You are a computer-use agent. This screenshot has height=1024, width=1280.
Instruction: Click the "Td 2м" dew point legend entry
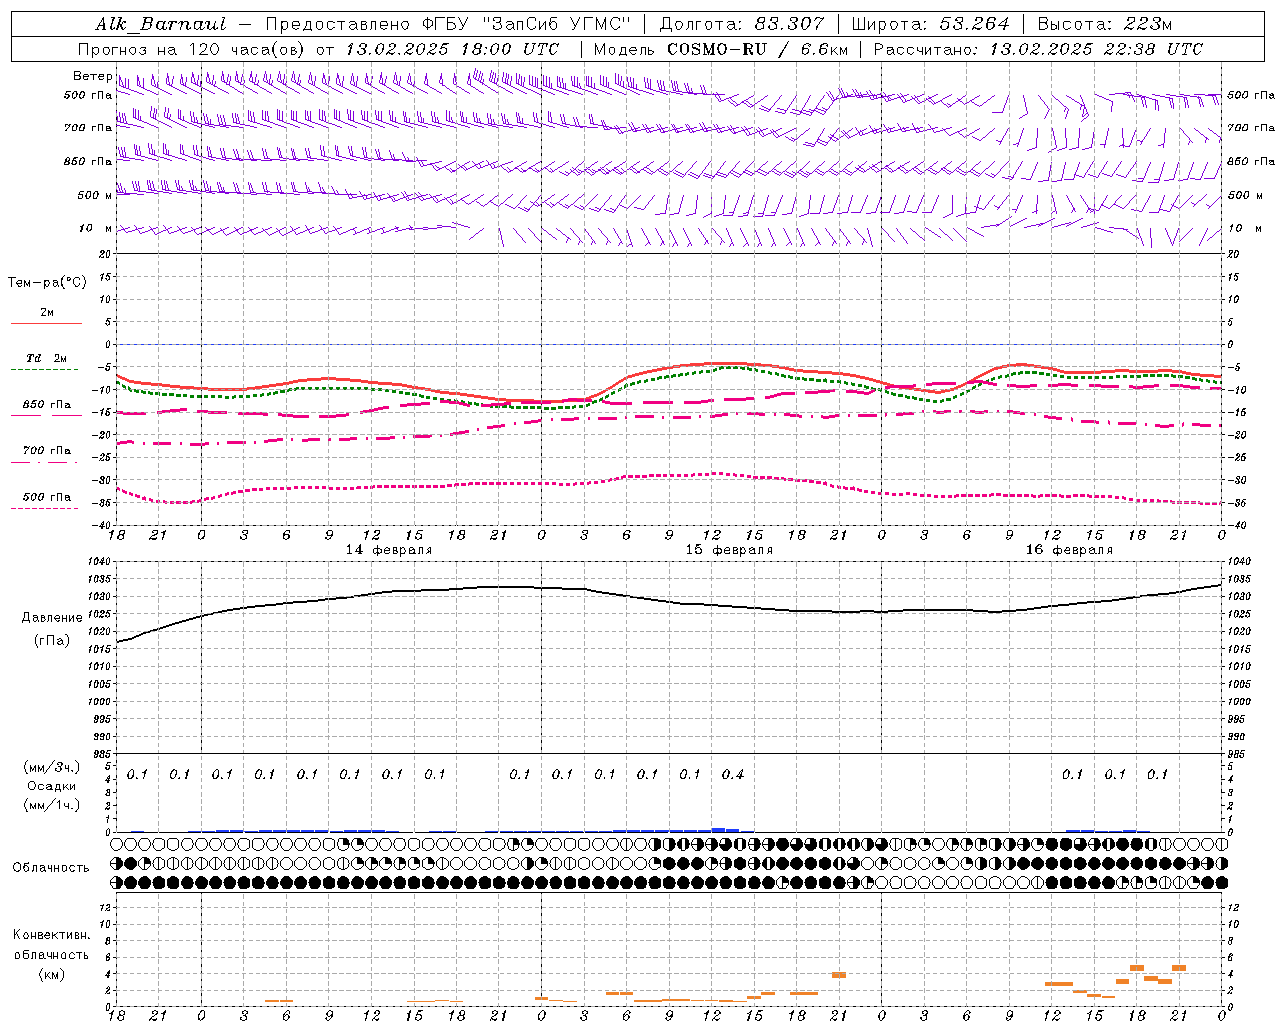[47, 358]
